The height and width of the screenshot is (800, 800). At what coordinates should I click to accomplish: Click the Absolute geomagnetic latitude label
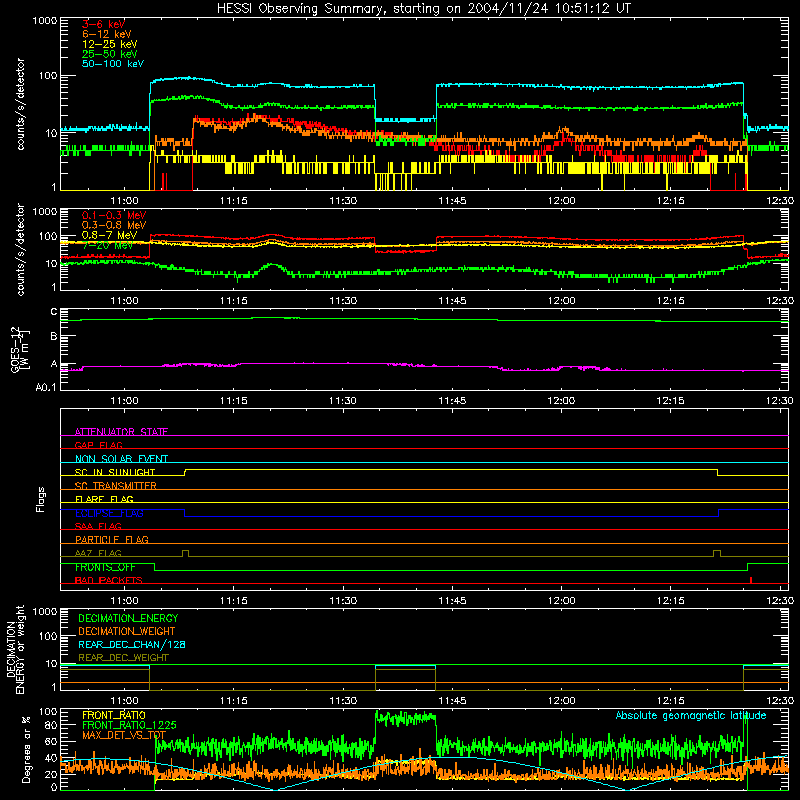click(x=691, y=715)
